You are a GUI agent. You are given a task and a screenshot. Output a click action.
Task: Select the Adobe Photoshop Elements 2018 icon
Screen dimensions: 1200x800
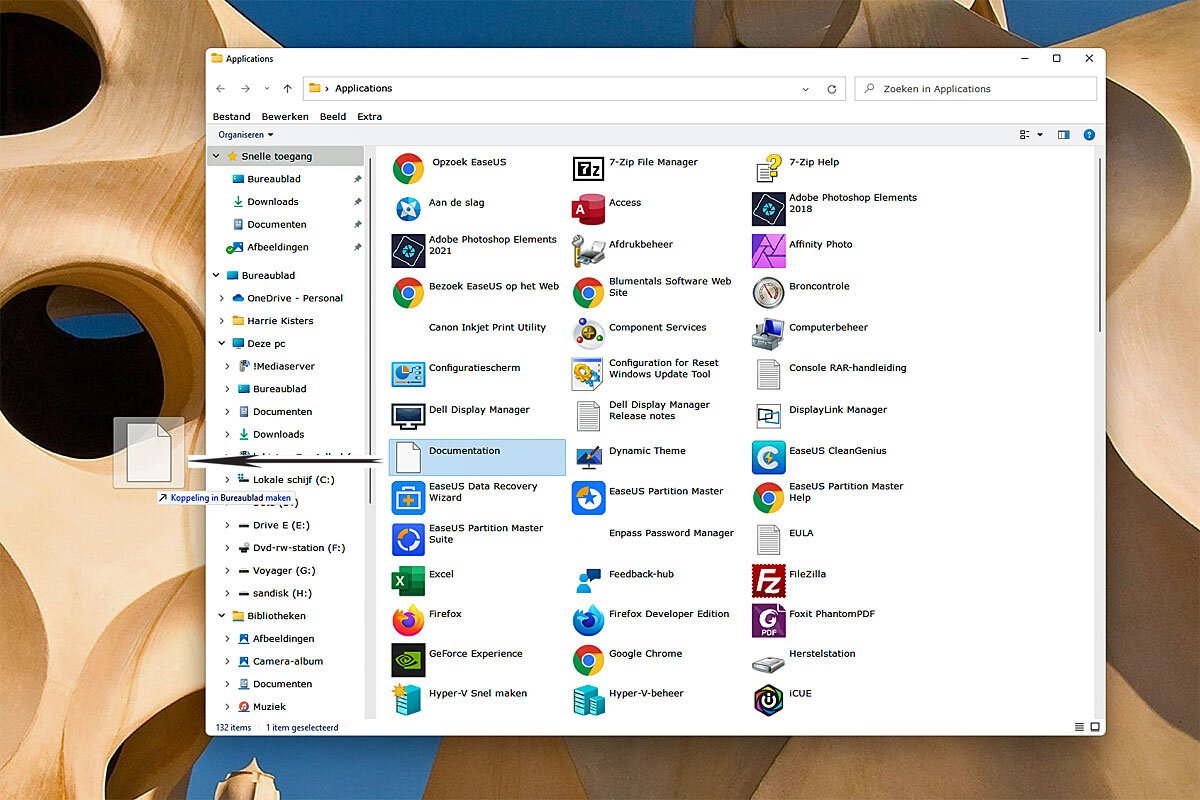(x=768, y=209)
